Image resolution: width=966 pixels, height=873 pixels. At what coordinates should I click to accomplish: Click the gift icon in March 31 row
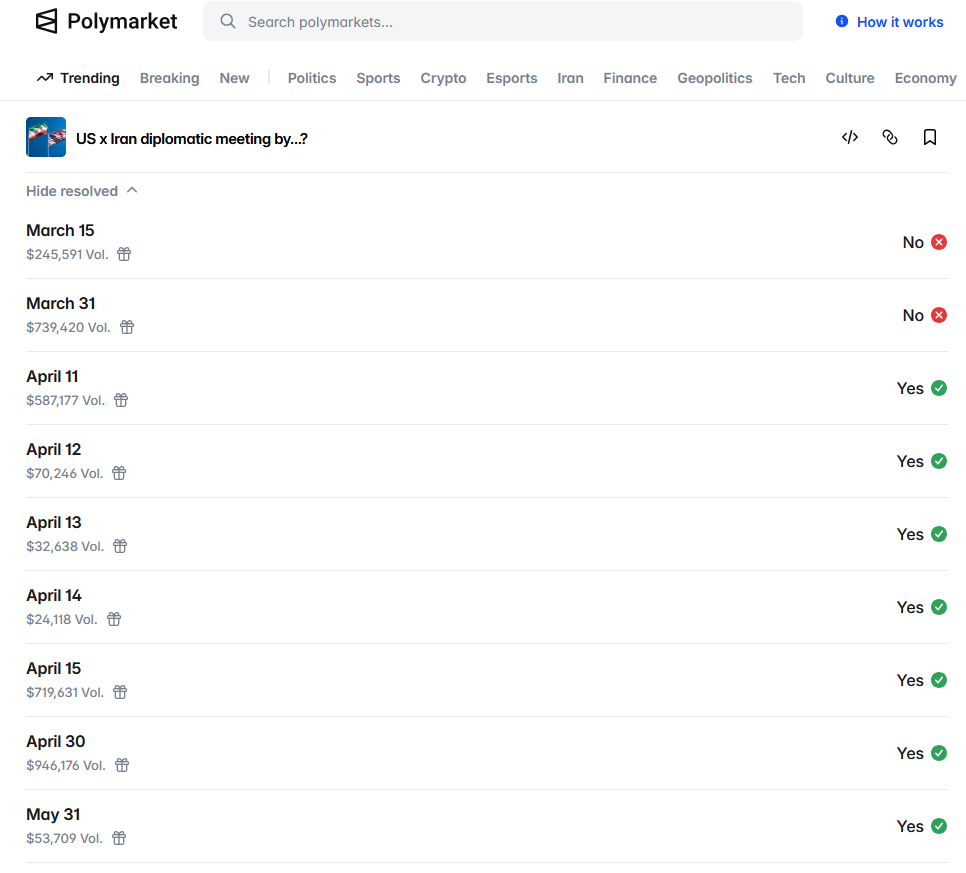pyautogui.click(x=127, y=327)
